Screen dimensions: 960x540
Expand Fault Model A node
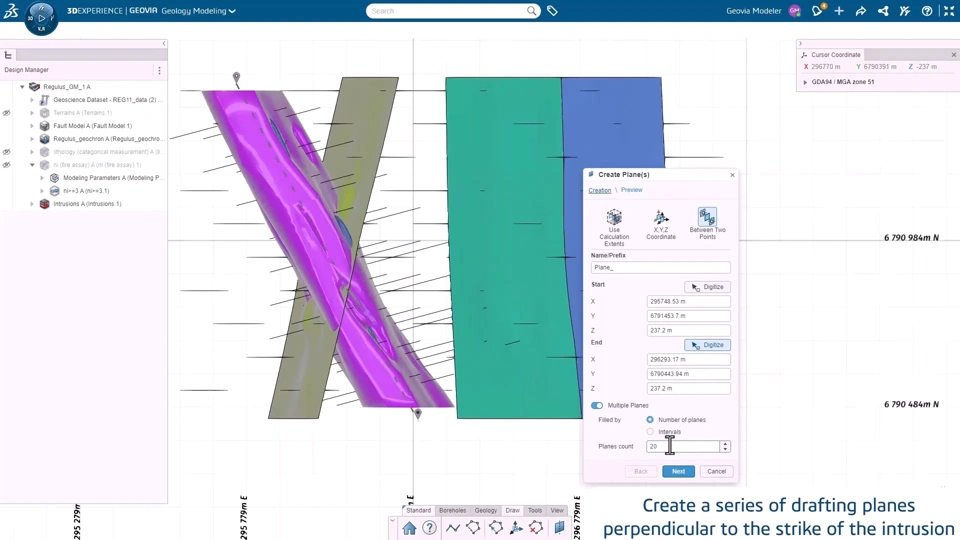tap(32, 126)
